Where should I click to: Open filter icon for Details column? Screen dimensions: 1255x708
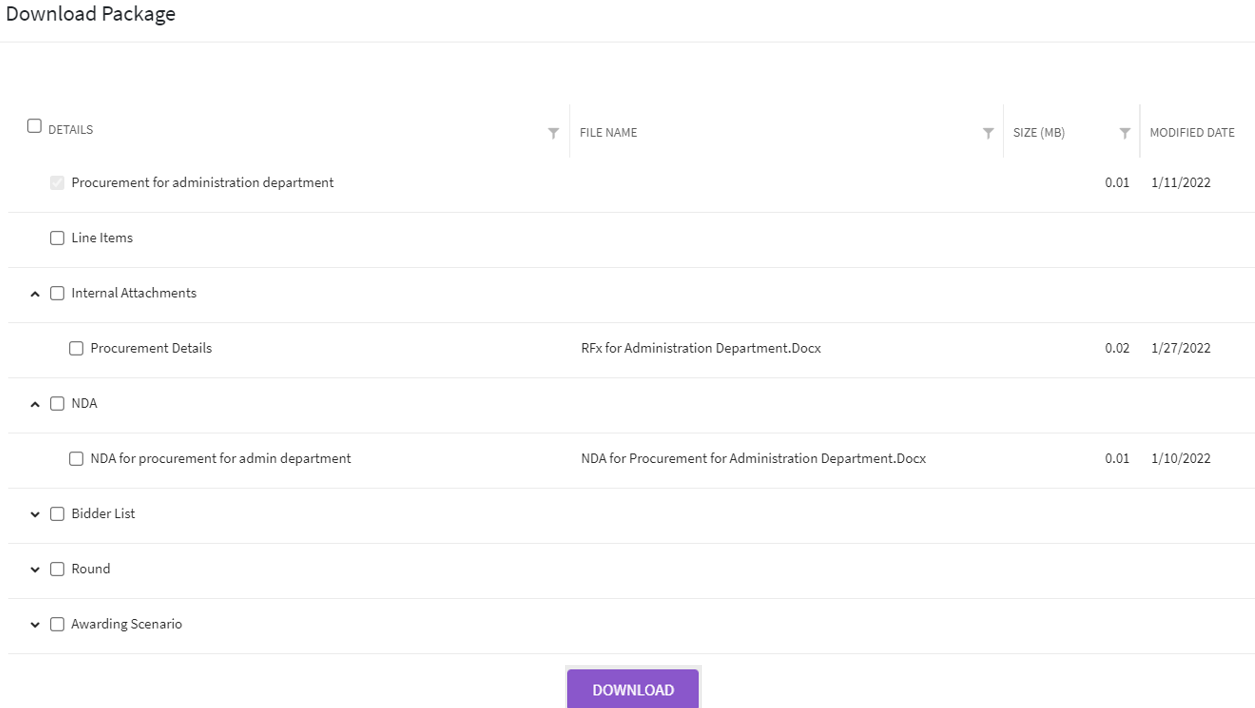tap(553, 133)
